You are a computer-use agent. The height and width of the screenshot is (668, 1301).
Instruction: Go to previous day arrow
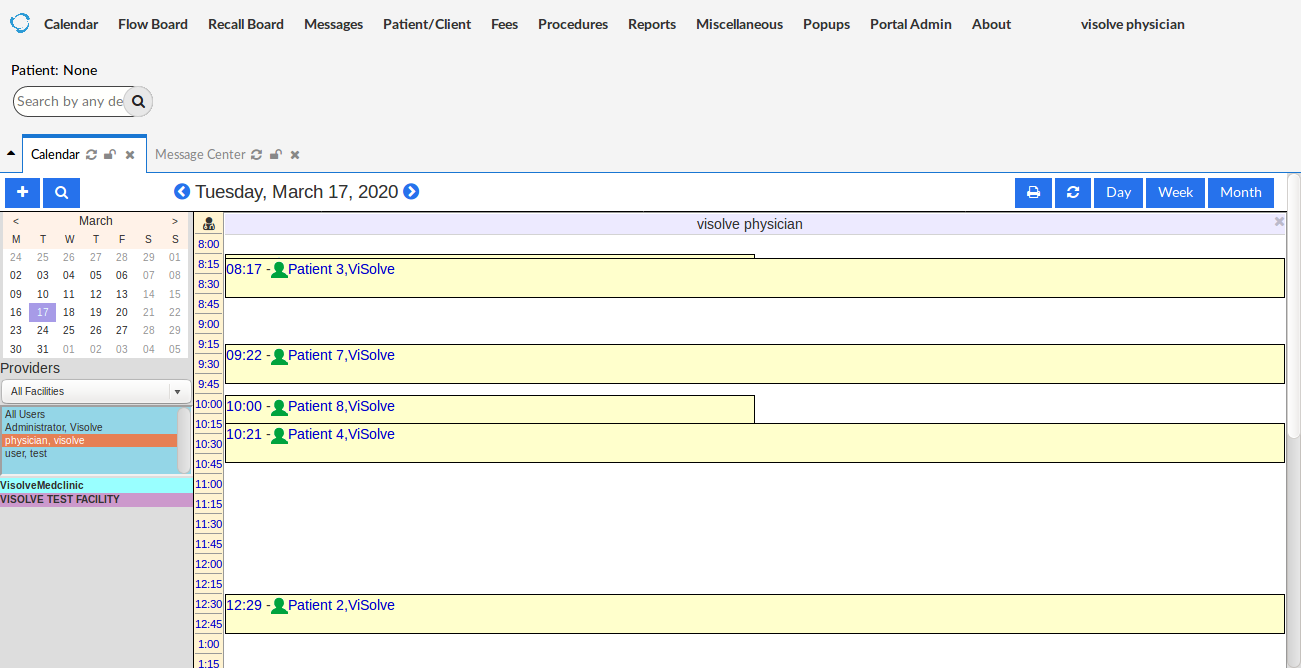[182, 191]
